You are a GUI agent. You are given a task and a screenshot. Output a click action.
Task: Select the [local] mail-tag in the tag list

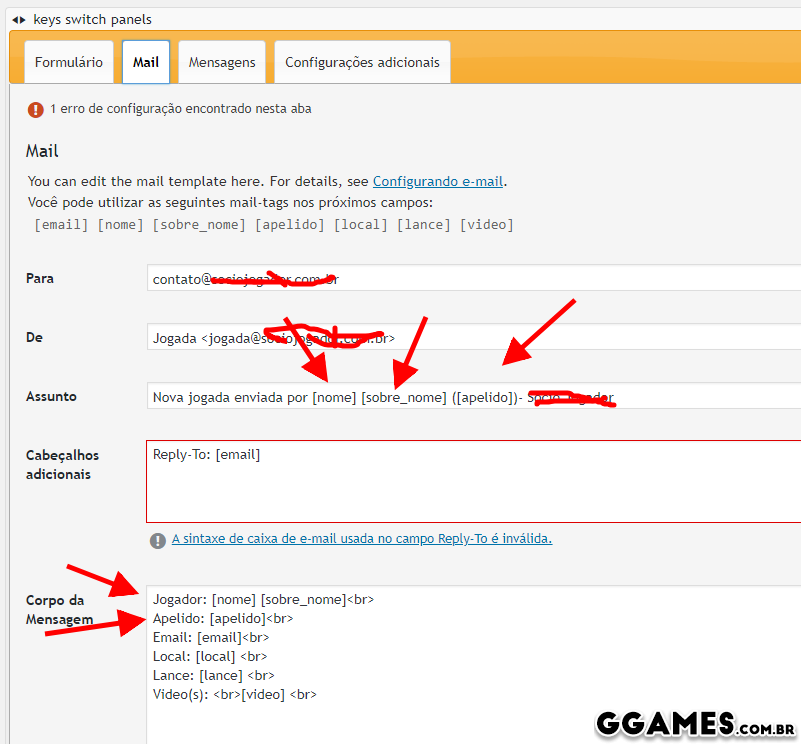pyautogui.click(x=361, y=225)
